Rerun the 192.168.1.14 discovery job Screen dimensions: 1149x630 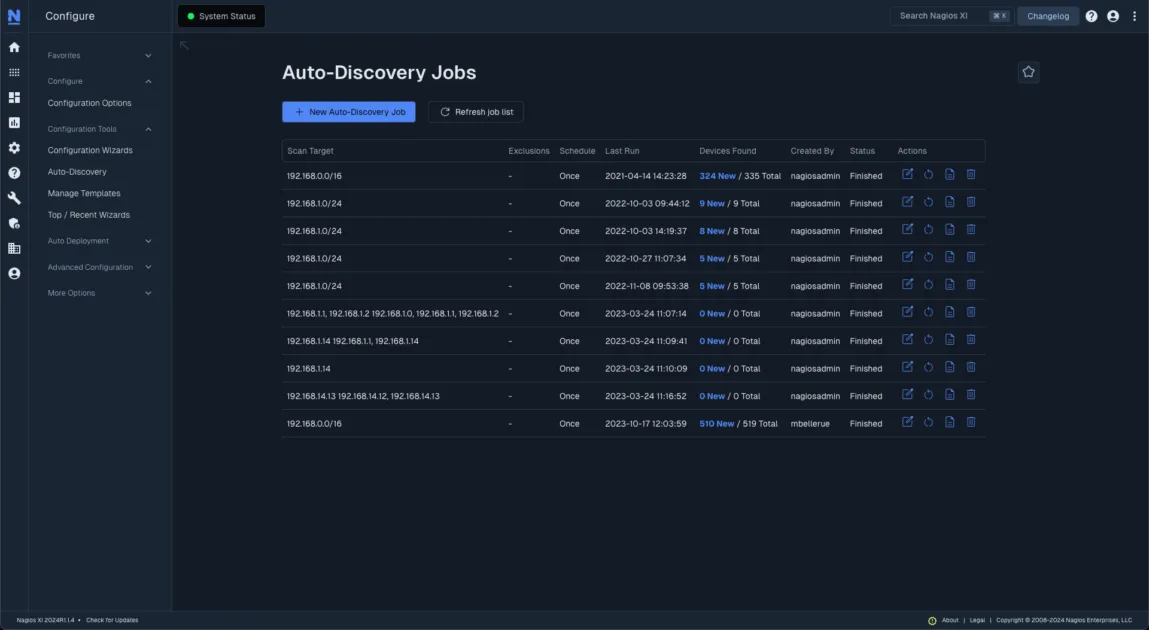[928, 366]
